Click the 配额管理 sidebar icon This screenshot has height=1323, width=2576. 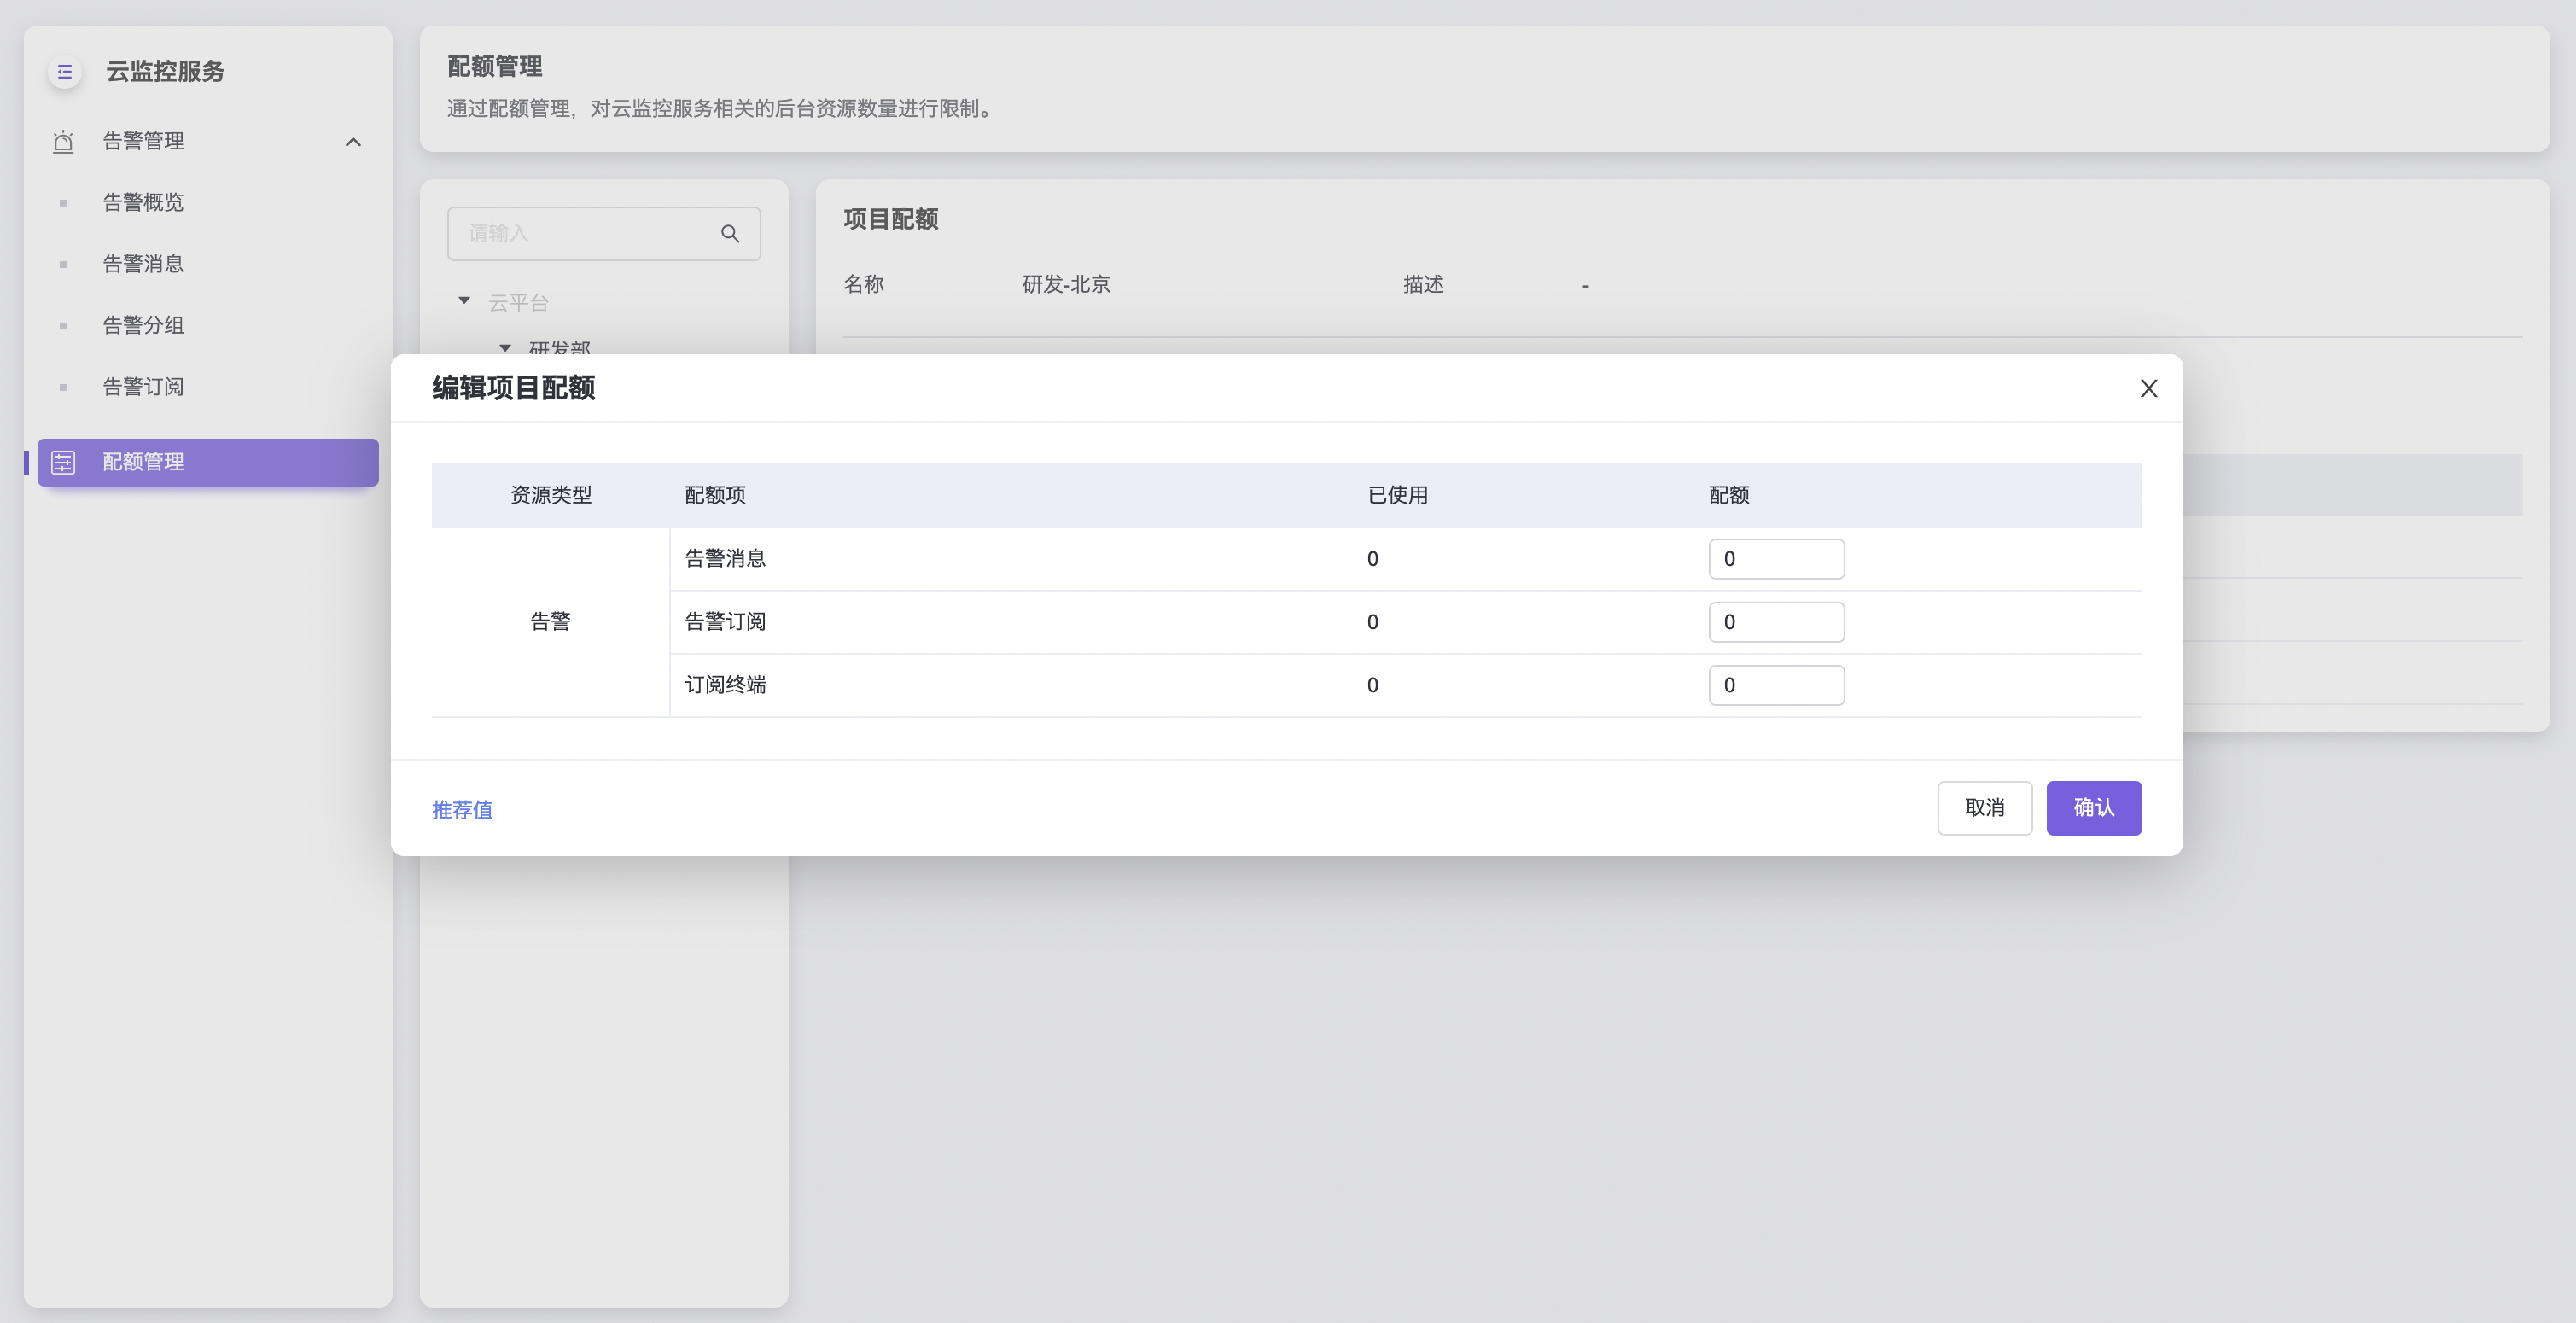pyautogui.click(x=63, y=462)
